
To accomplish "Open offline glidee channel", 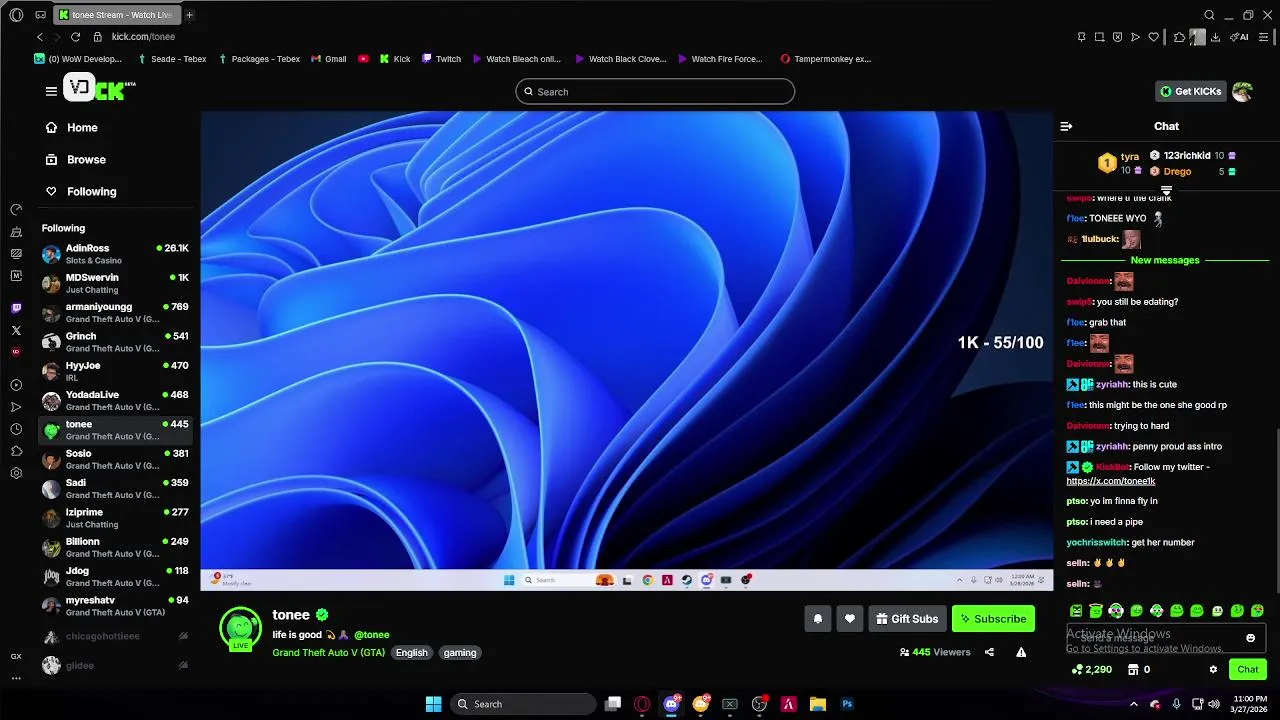I will (115, 665).
